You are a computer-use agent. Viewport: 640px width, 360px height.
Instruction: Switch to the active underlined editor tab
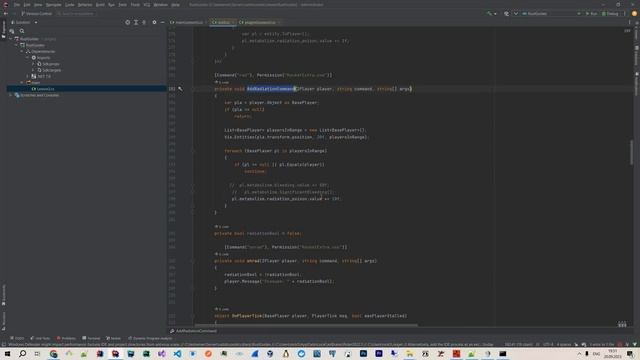click(x=222, y=22)
